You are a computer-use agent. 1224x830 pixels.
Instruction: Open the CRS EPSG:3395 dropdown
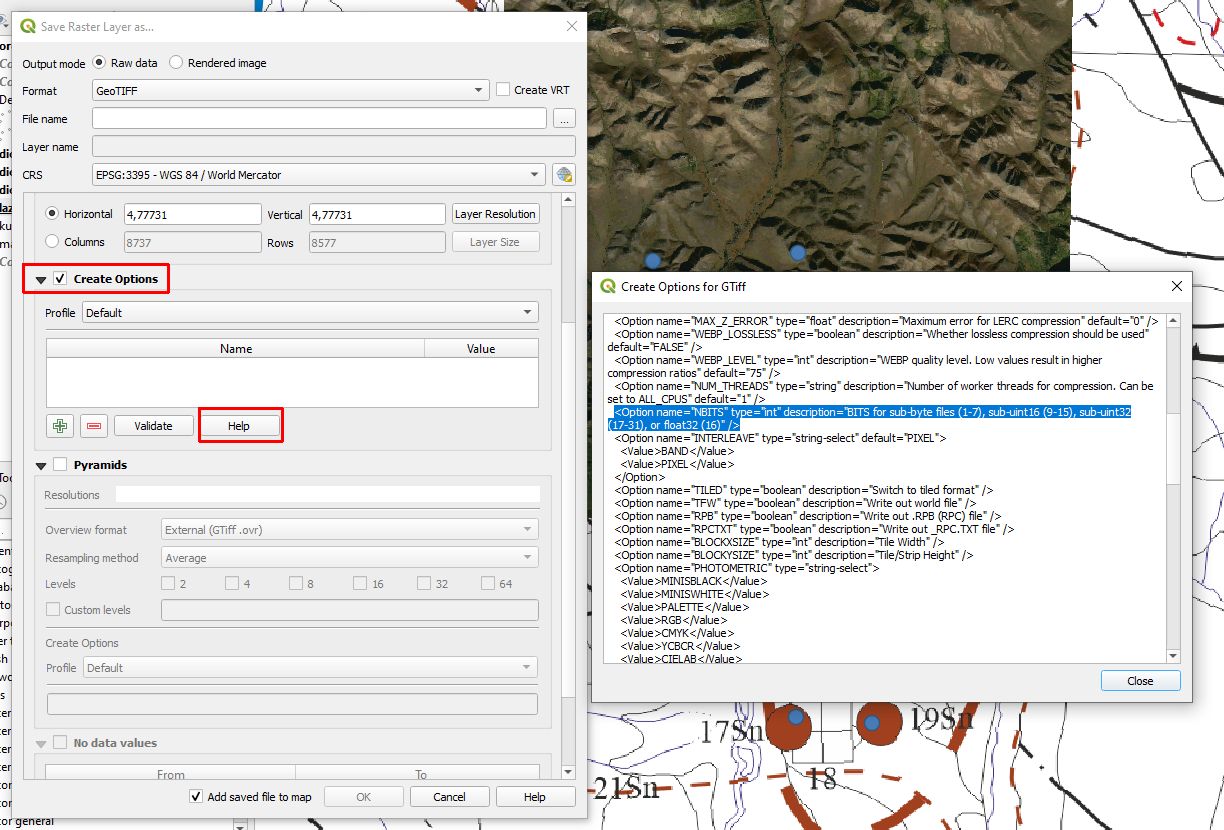point(318,175)
